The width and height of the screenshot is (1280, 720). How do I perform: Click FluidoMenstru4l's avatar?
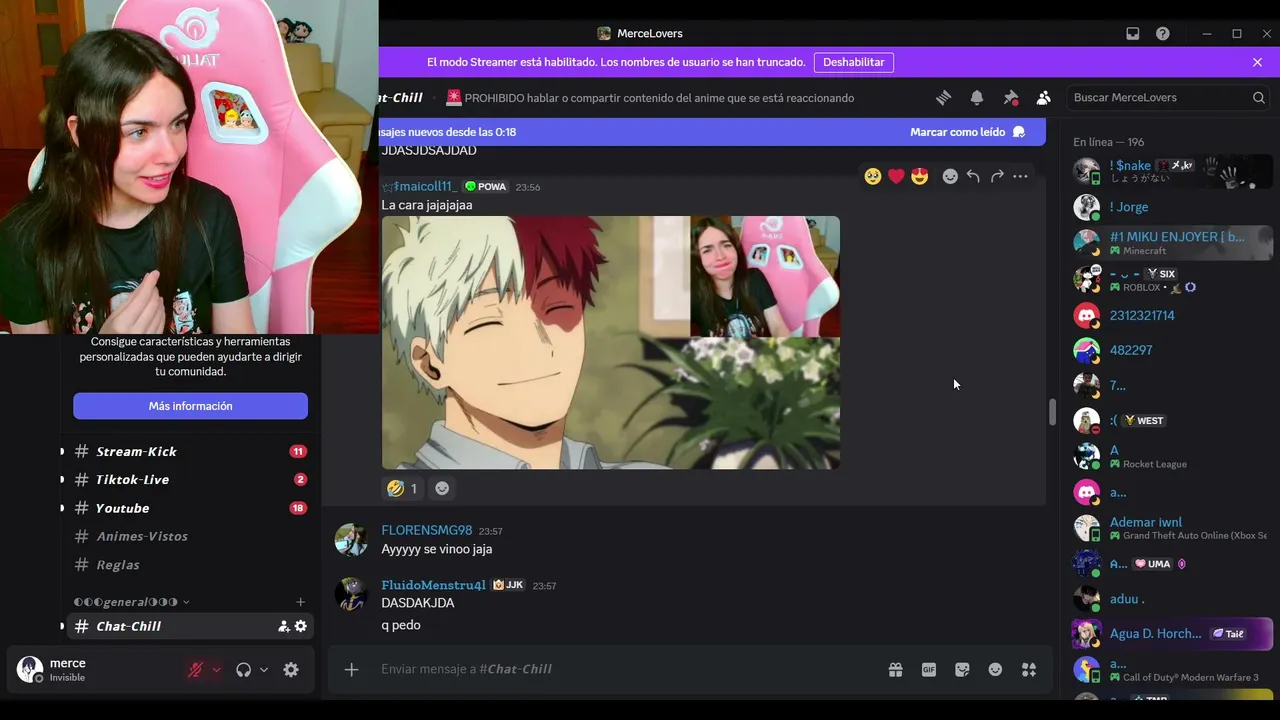pos(351,594)
